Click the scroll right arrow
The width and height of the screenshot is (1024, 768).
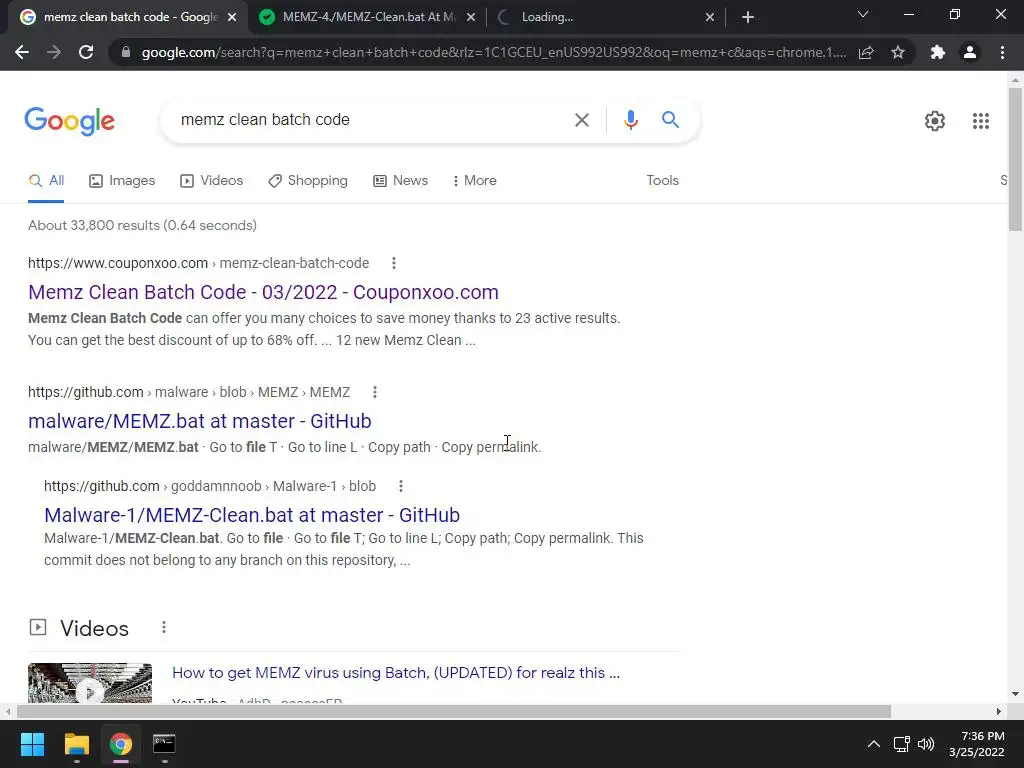pyautogui.click(x=999, y=711)
